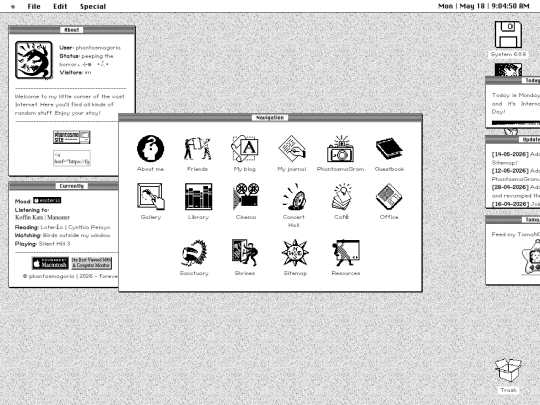Click the Lotería | Cynthia Pelayo reading text
The image size is (540, 405).
[75, 227]
